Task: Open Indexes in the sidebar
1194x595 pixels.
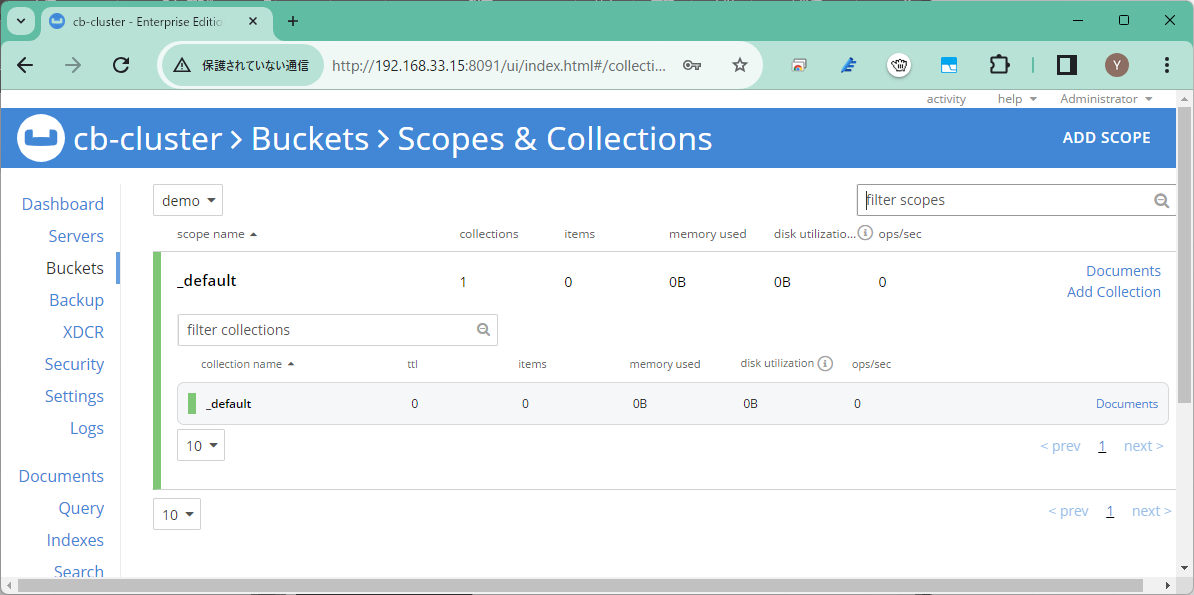Action: pos(75,540)
